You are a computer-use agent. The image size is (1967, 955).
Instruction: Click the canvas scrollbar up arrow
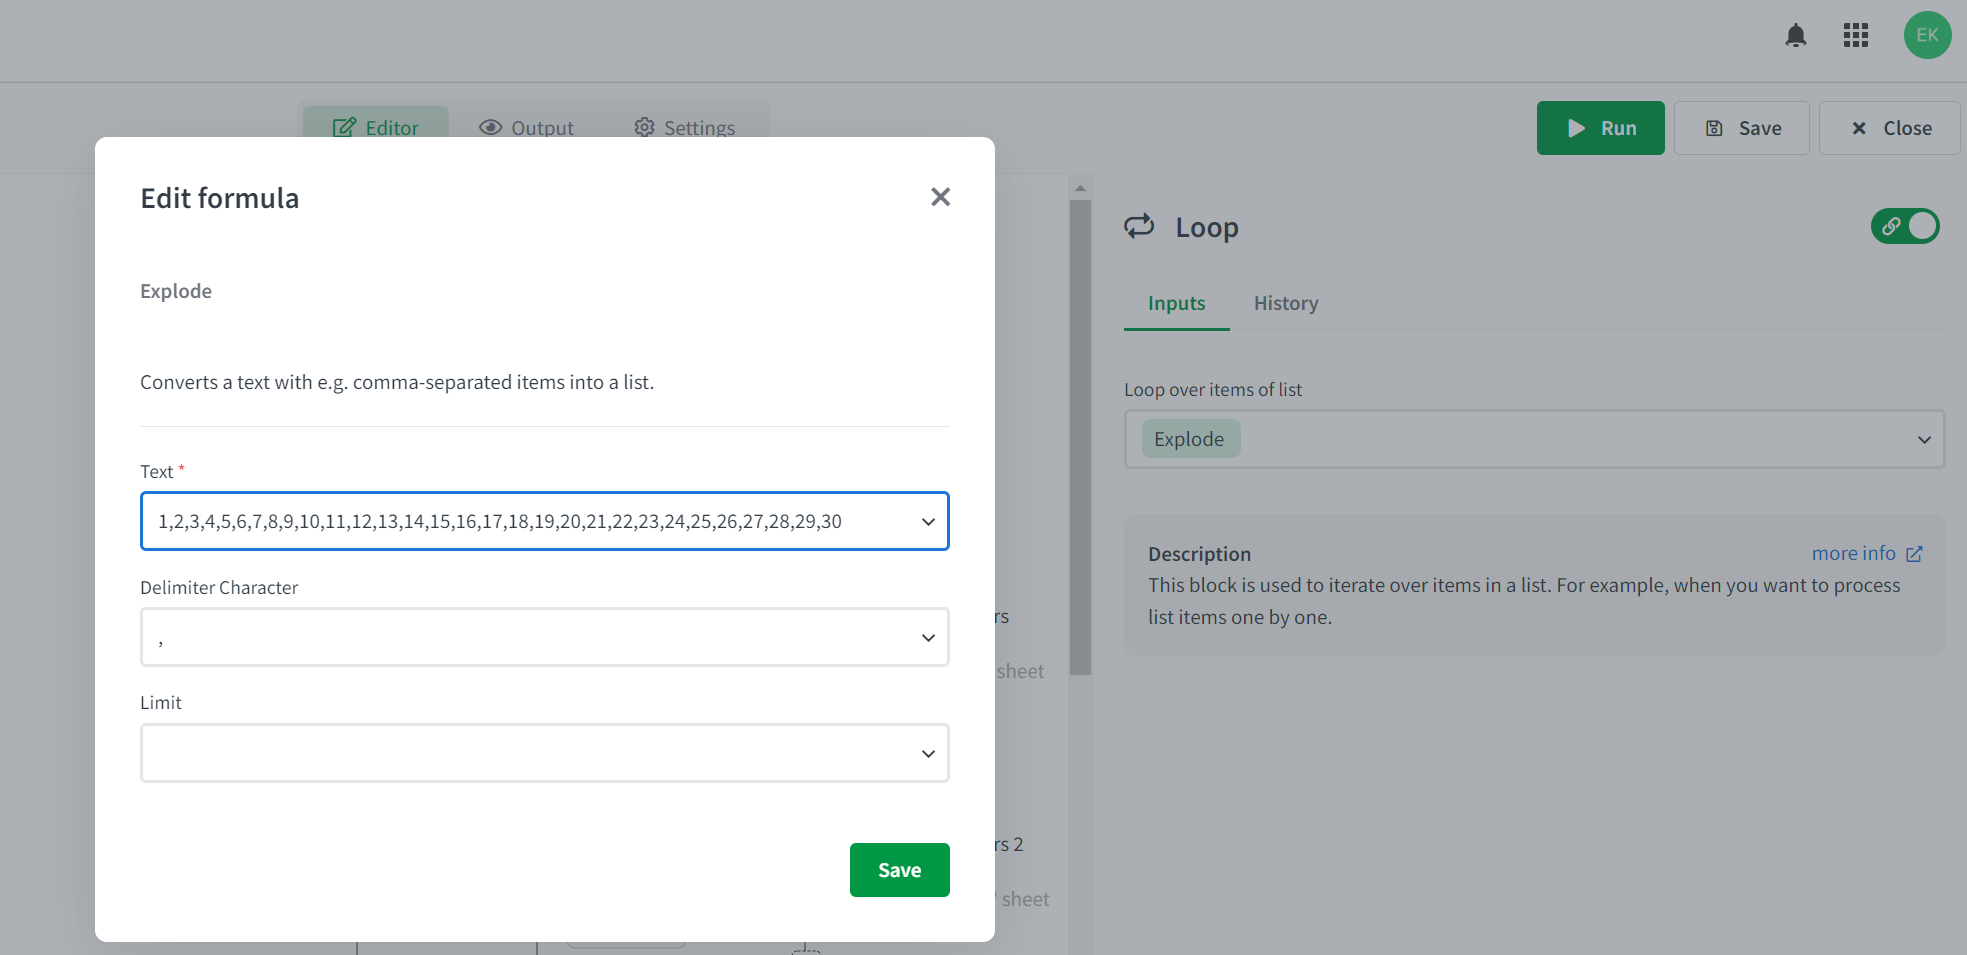1080,188
